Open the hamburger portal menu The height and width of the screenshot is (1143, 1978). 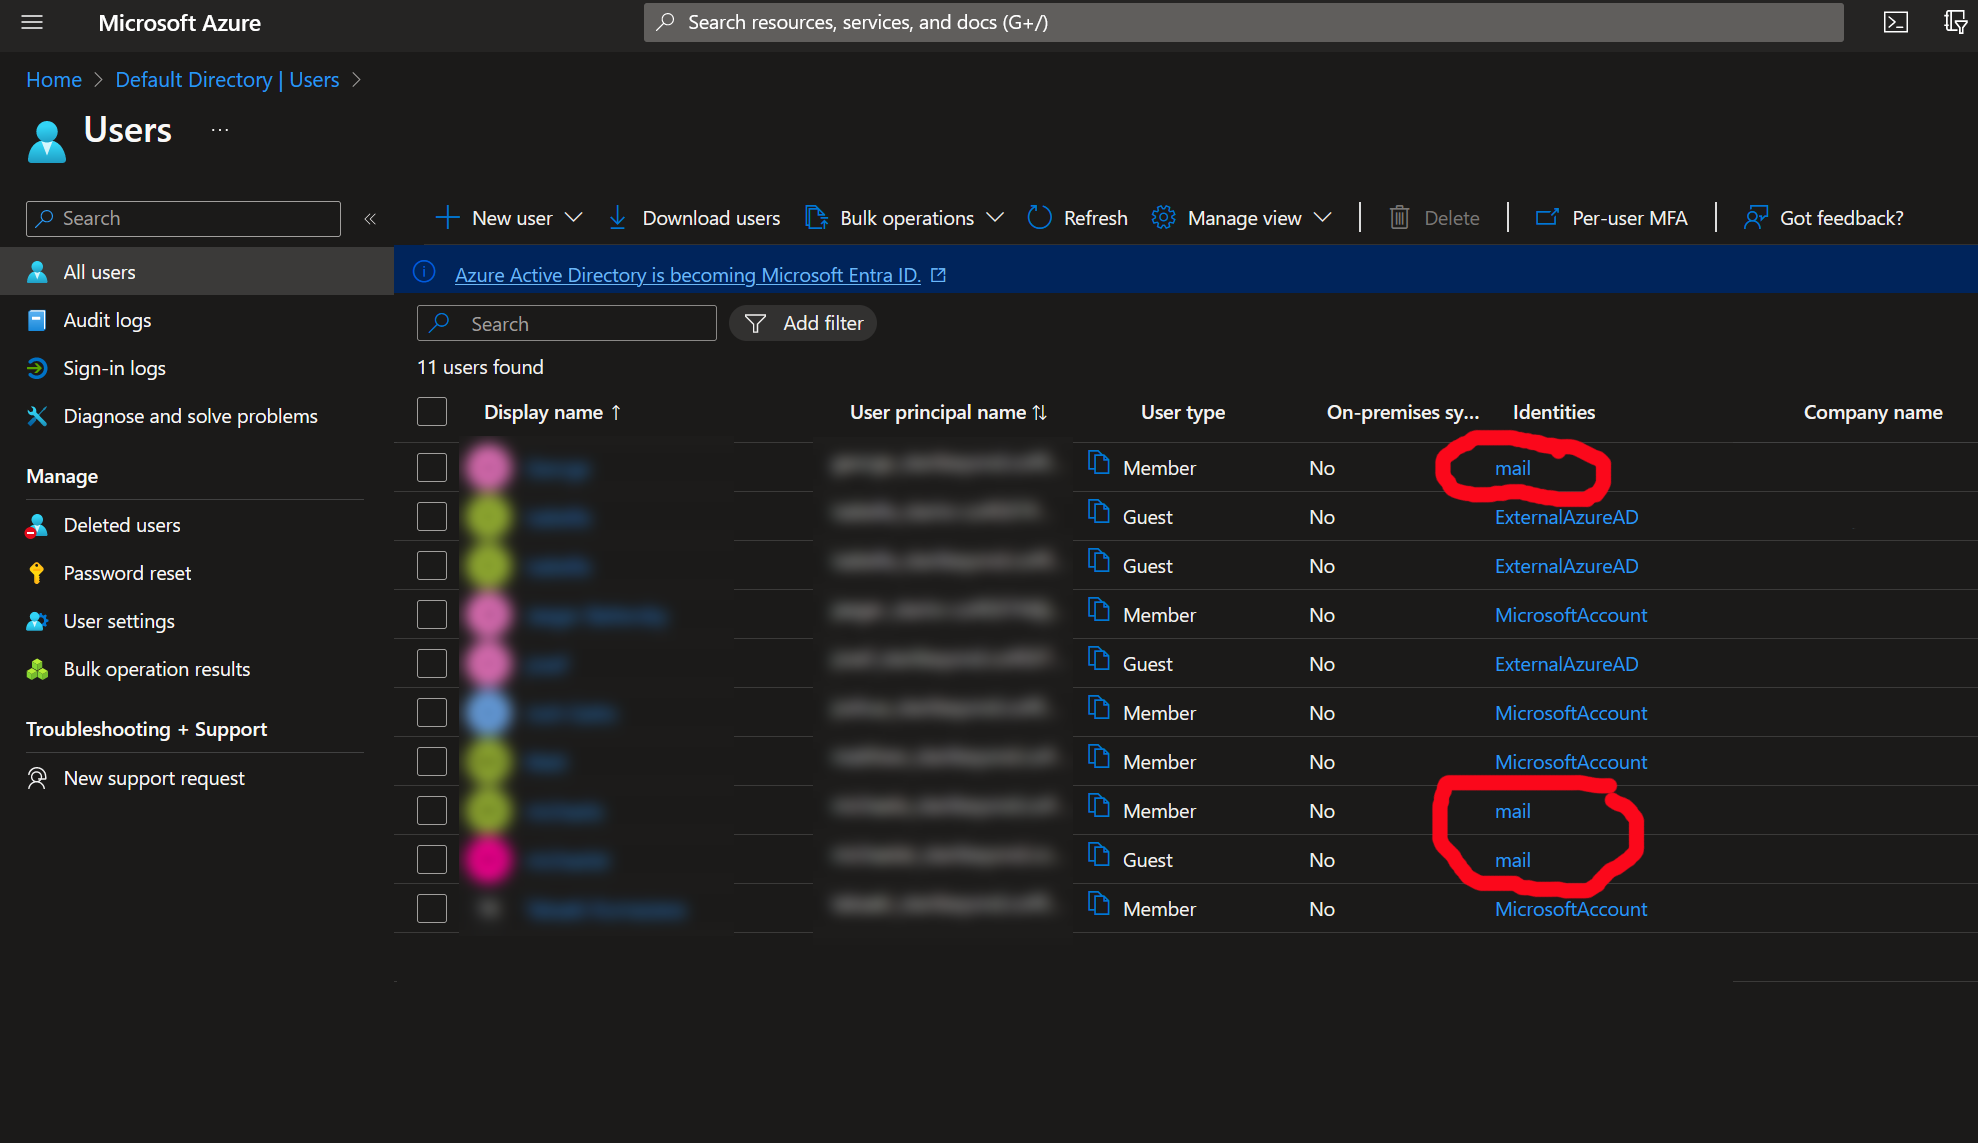32,22
